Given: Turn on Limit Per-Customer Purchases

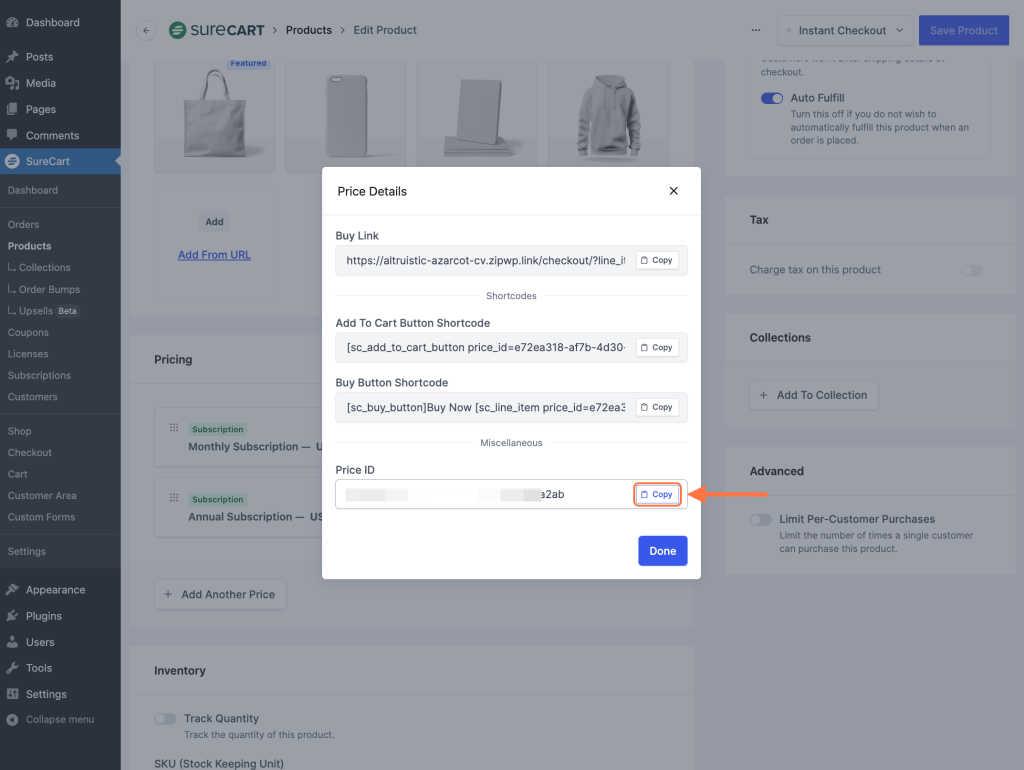Looking at the screenshot, I should 761,519.
